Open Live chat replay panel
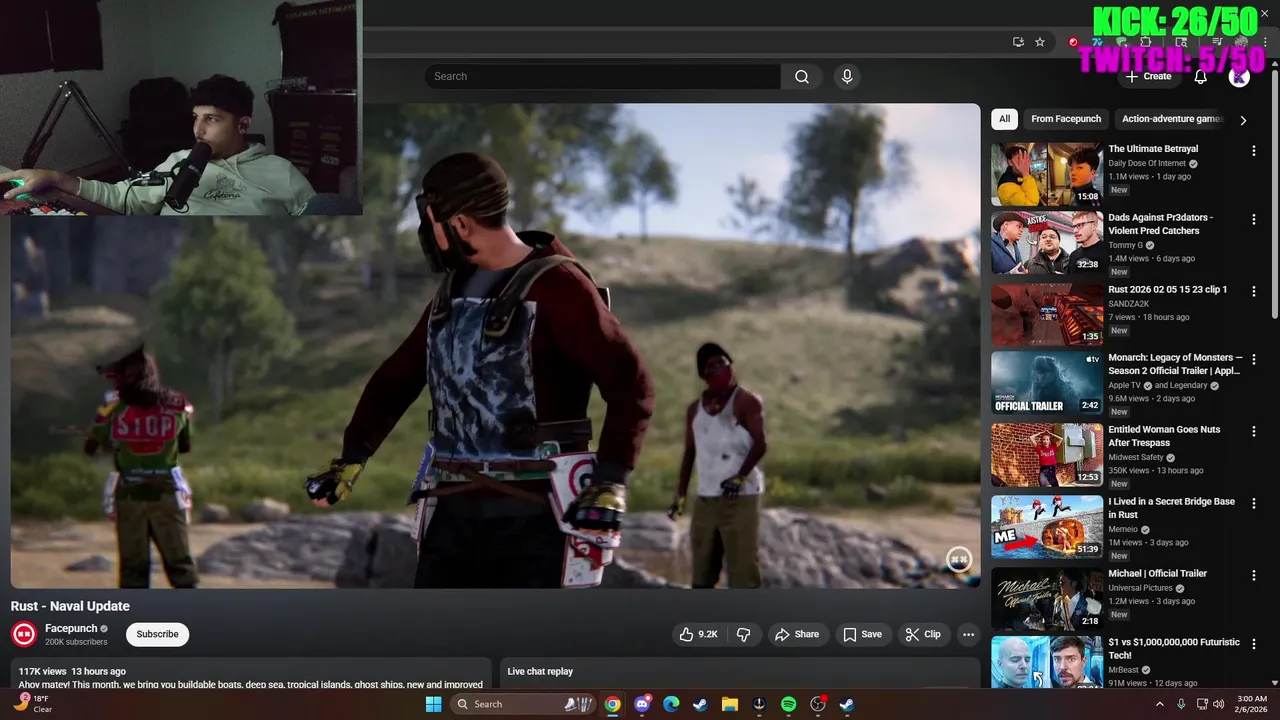The height and width of the screenshot is (720, 1280). pyautogui.click(x=740, y=672)
